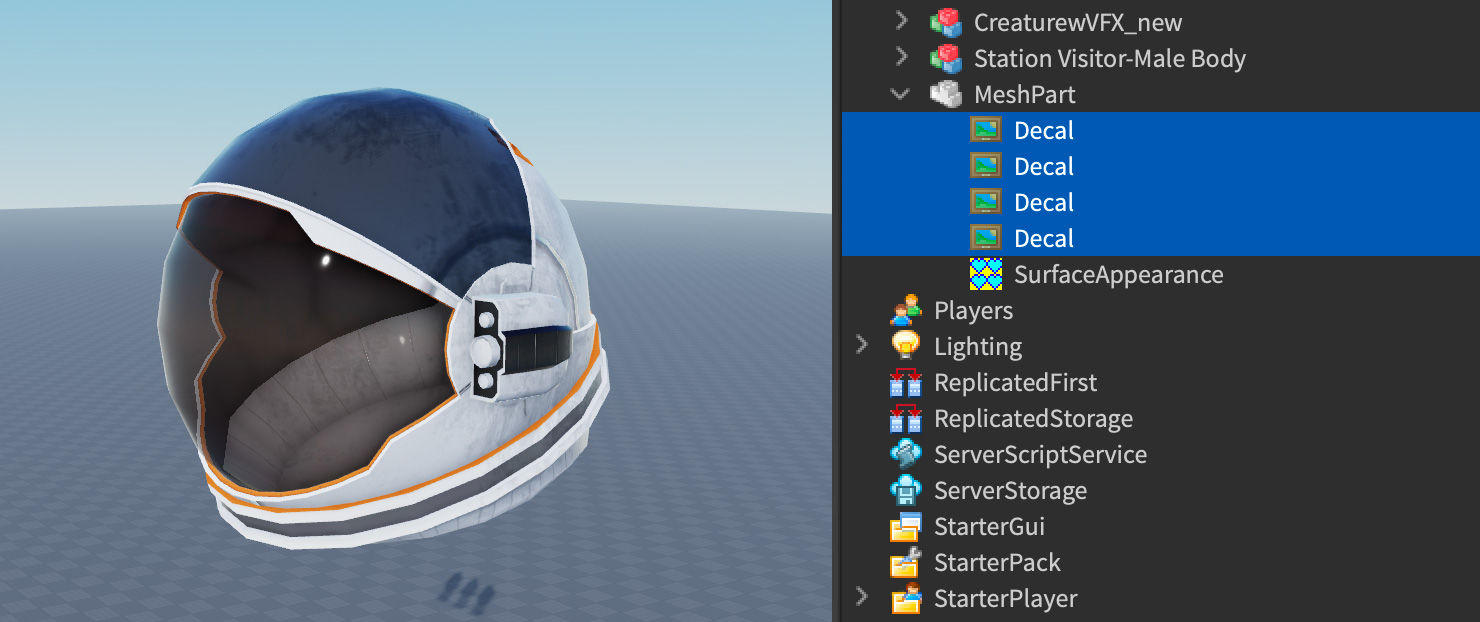This screenshot has height=622, width=1480.
Task: Click the astronaut helmet in the viewport
Action: pos(385,320)
